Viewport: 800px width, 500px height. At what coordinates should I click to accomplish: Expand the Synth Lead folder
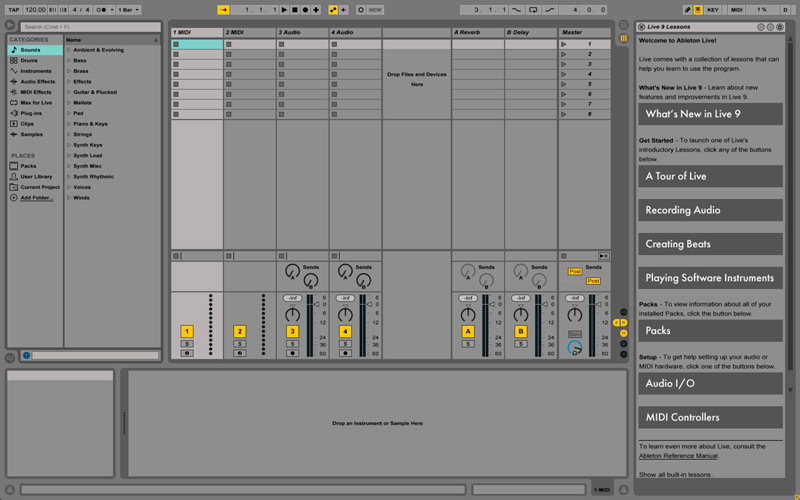[69, 156]
